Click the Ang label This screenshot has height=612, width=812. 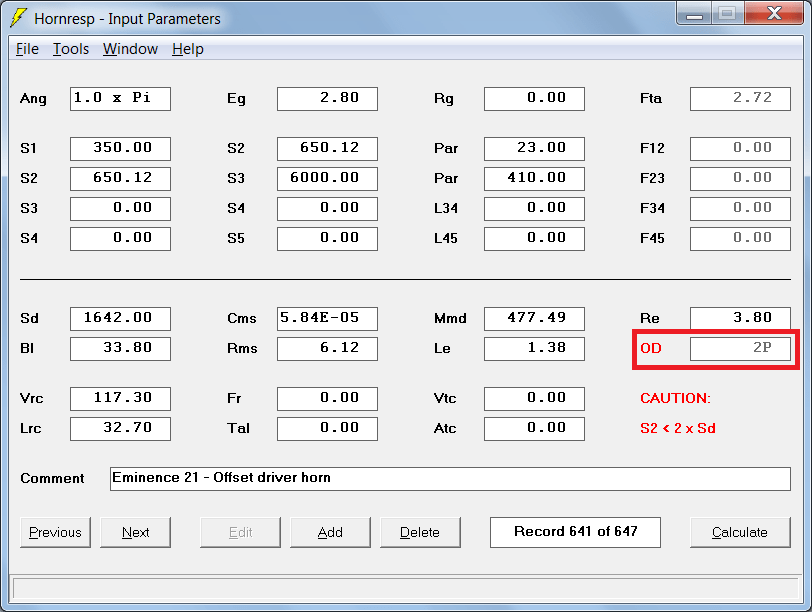(x=33, y=99)
